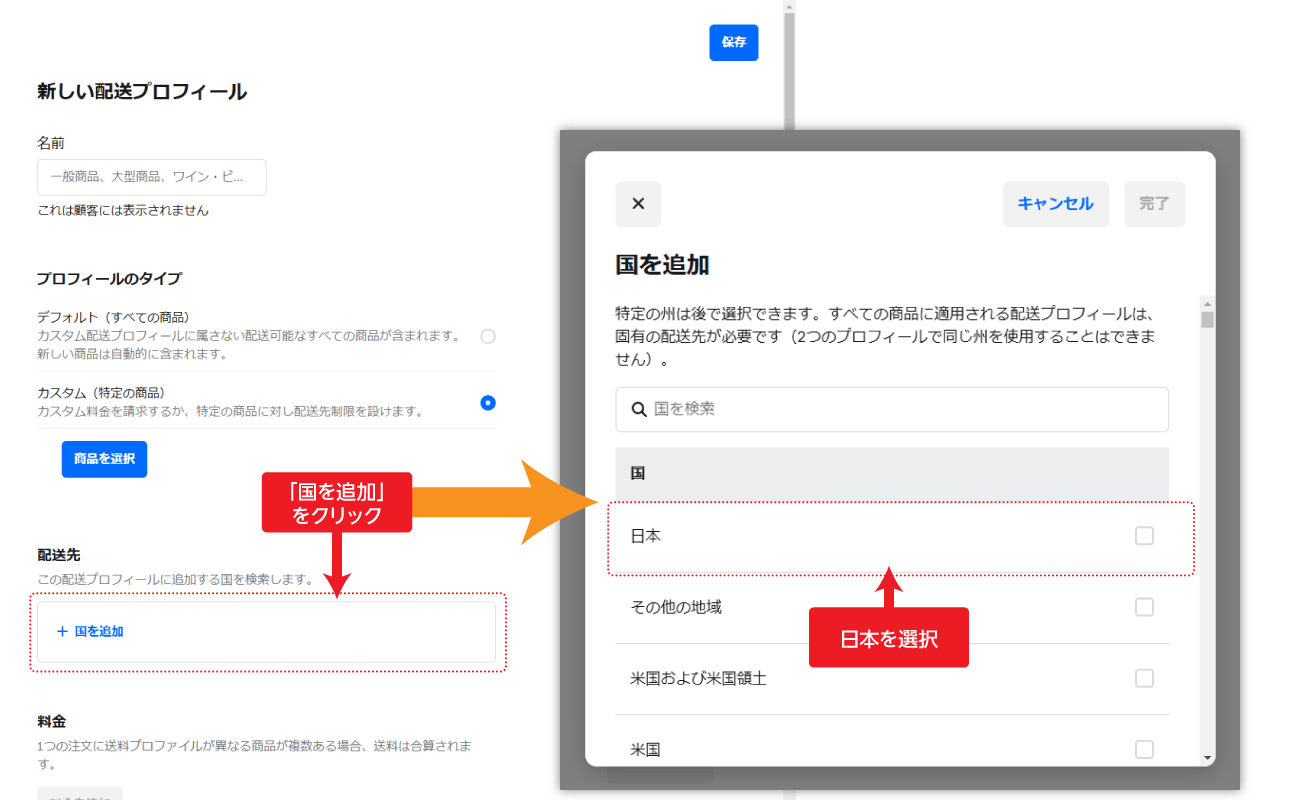Click the magnifying glass in the country search field
This screenshot has width=1300, height=800.
(x=639, y=409)
